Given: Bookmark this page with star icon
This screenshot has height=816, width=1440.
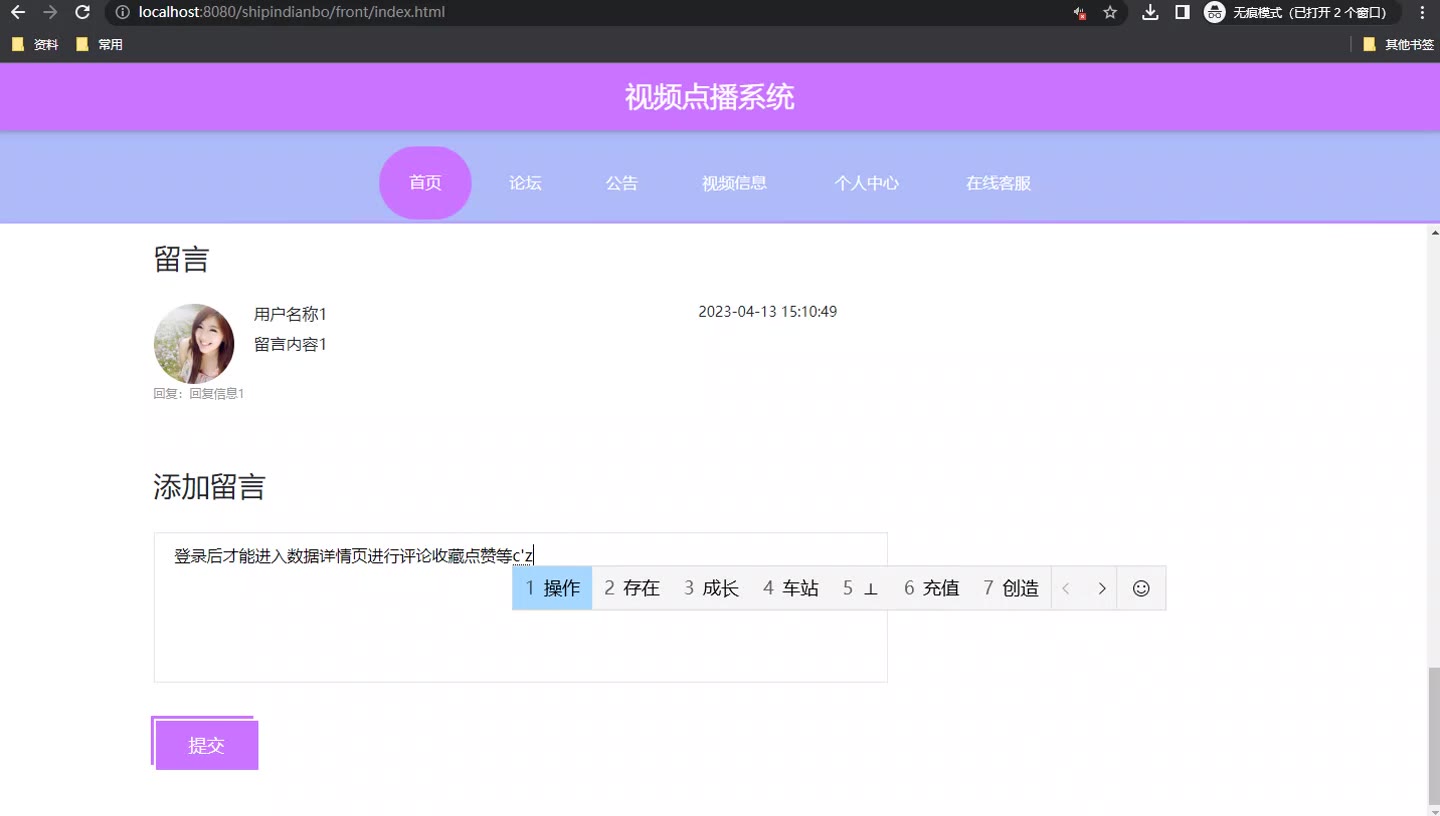Looking at the screenshot, I should click(x=1110, y=13).
